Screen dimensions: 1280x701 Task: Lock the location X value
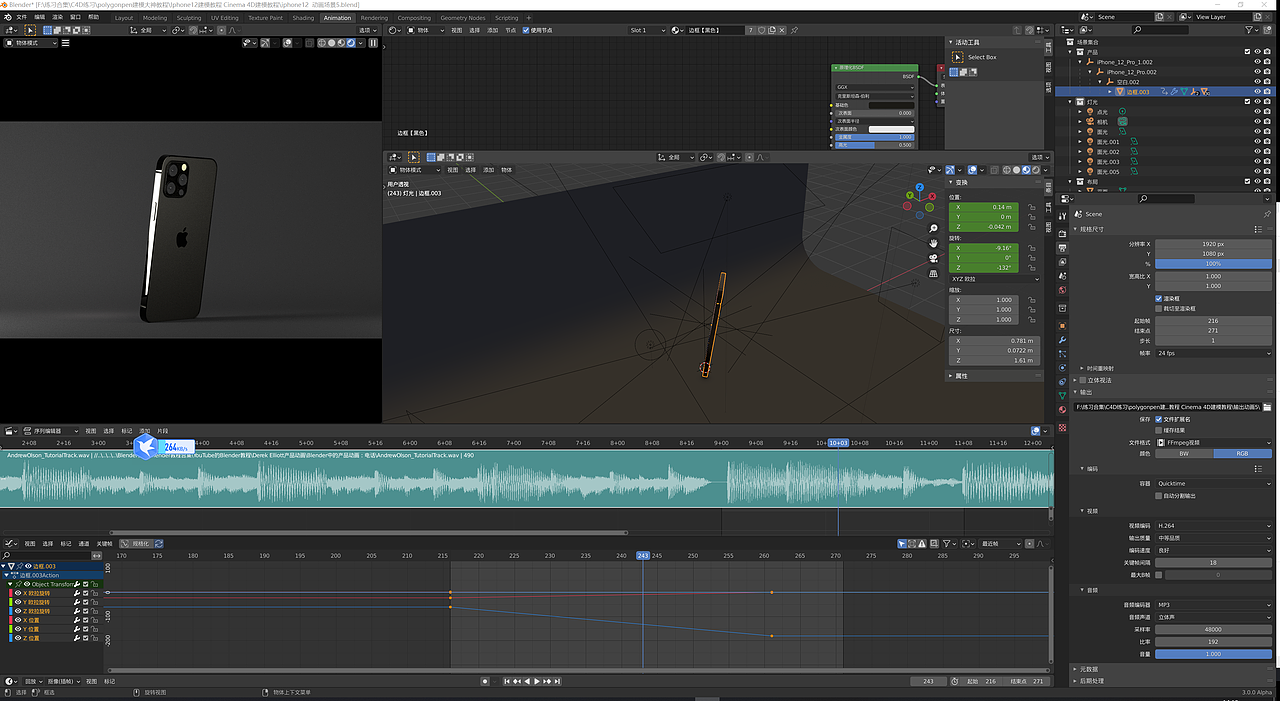click(1031, 207)
